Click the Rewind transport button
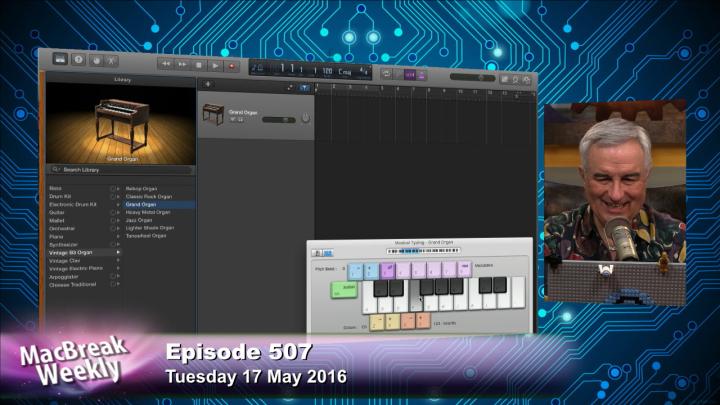 (166, 64)
